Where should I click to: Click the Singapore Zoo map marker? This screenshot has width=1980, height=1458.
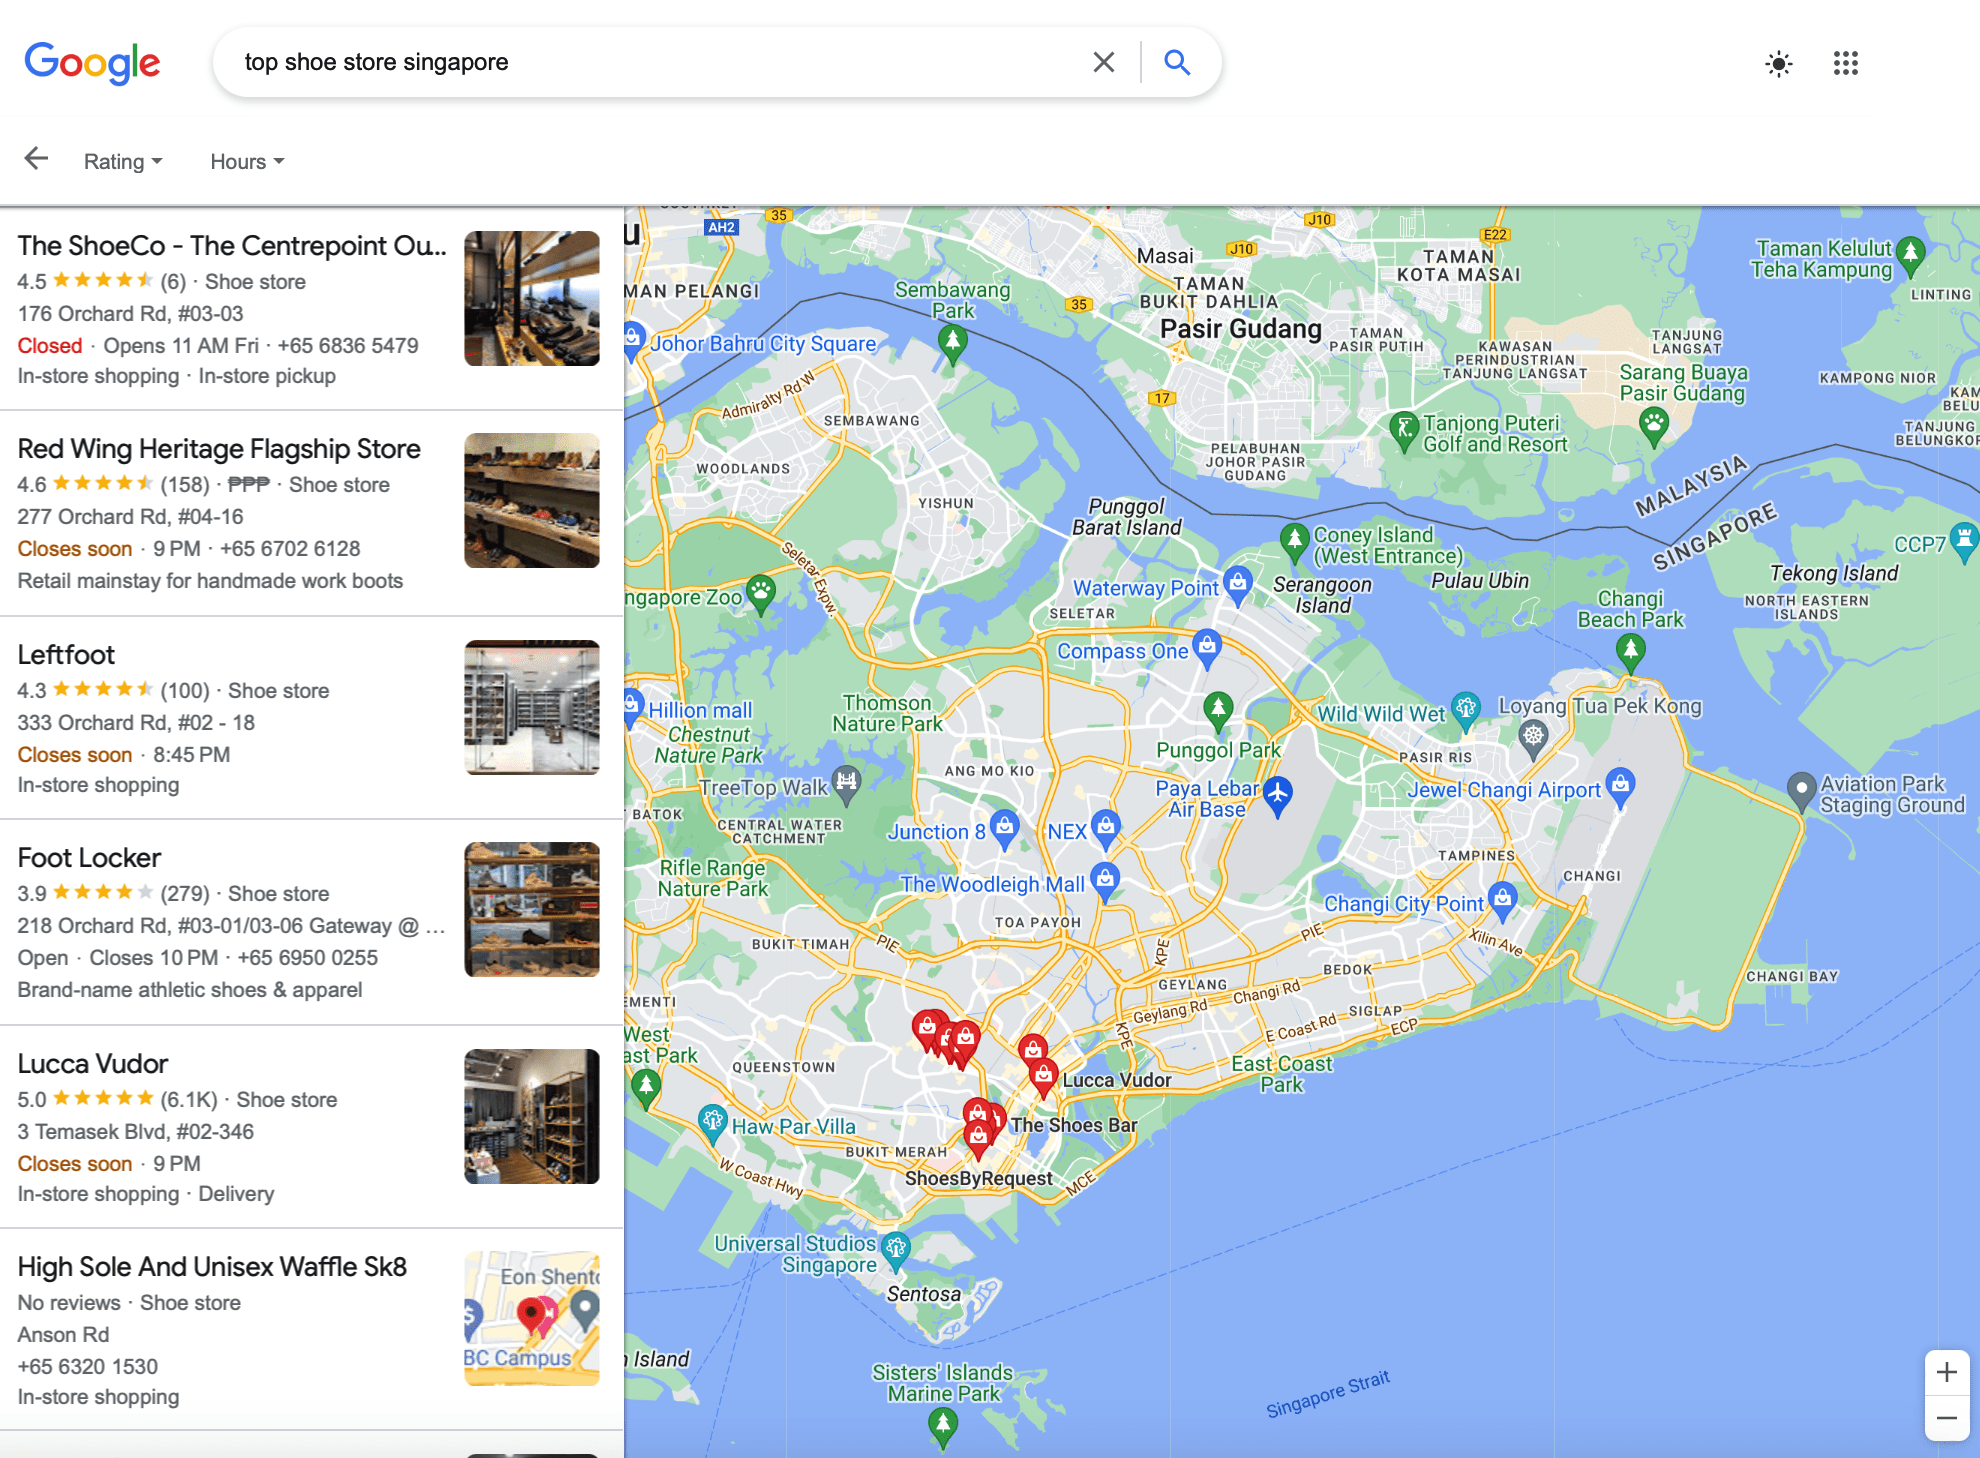[761, 592]
